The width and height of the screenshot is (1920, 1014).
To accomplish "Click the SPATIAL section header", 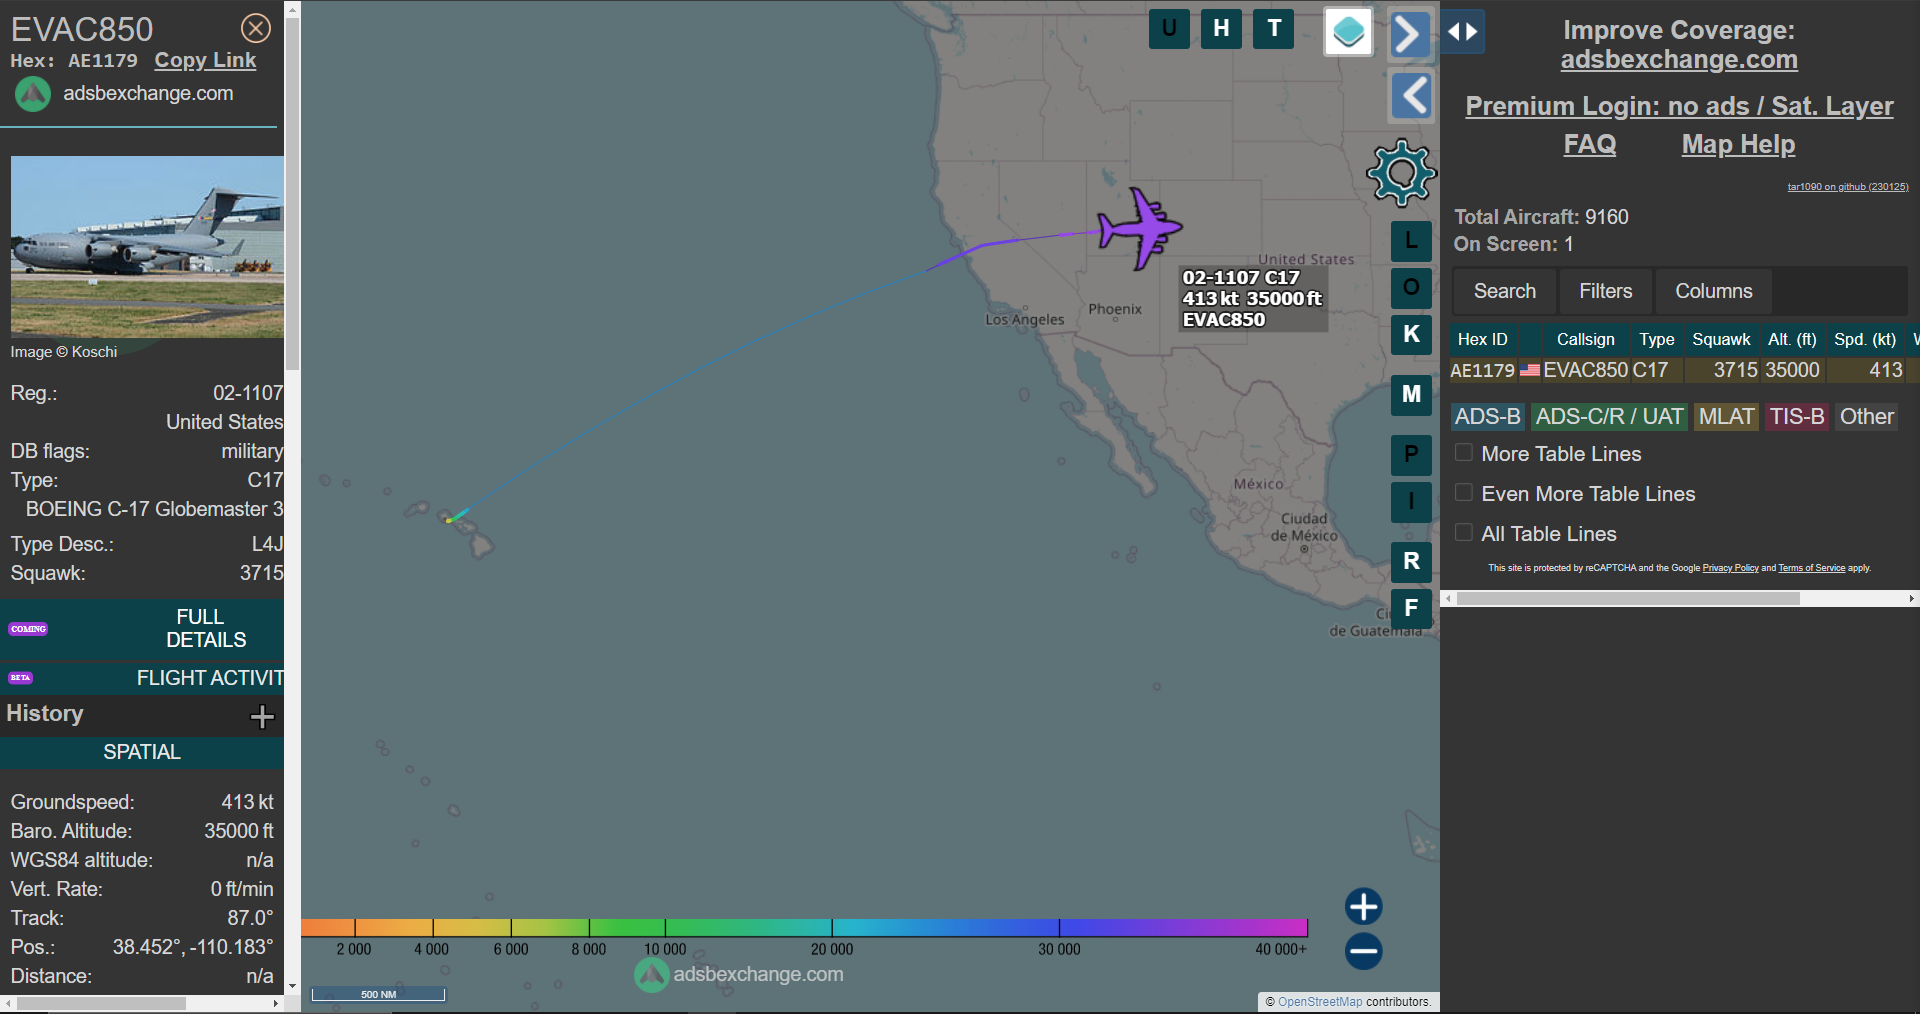I will pyautogui.click(x=142, y=752).
